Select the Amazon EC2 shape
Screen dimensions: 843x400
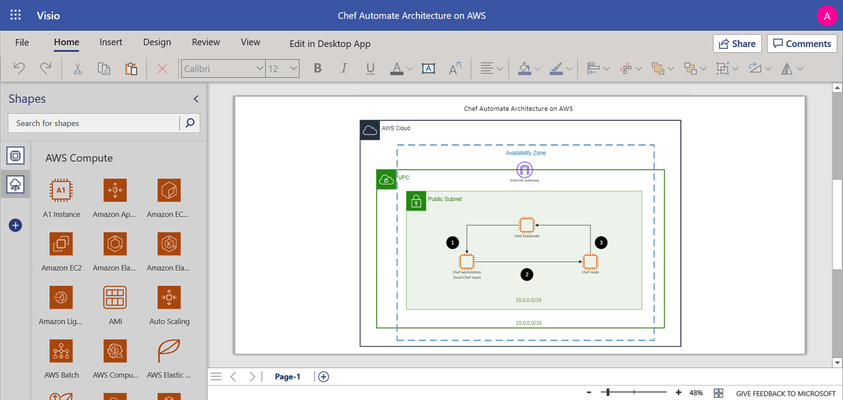(61, 252)
